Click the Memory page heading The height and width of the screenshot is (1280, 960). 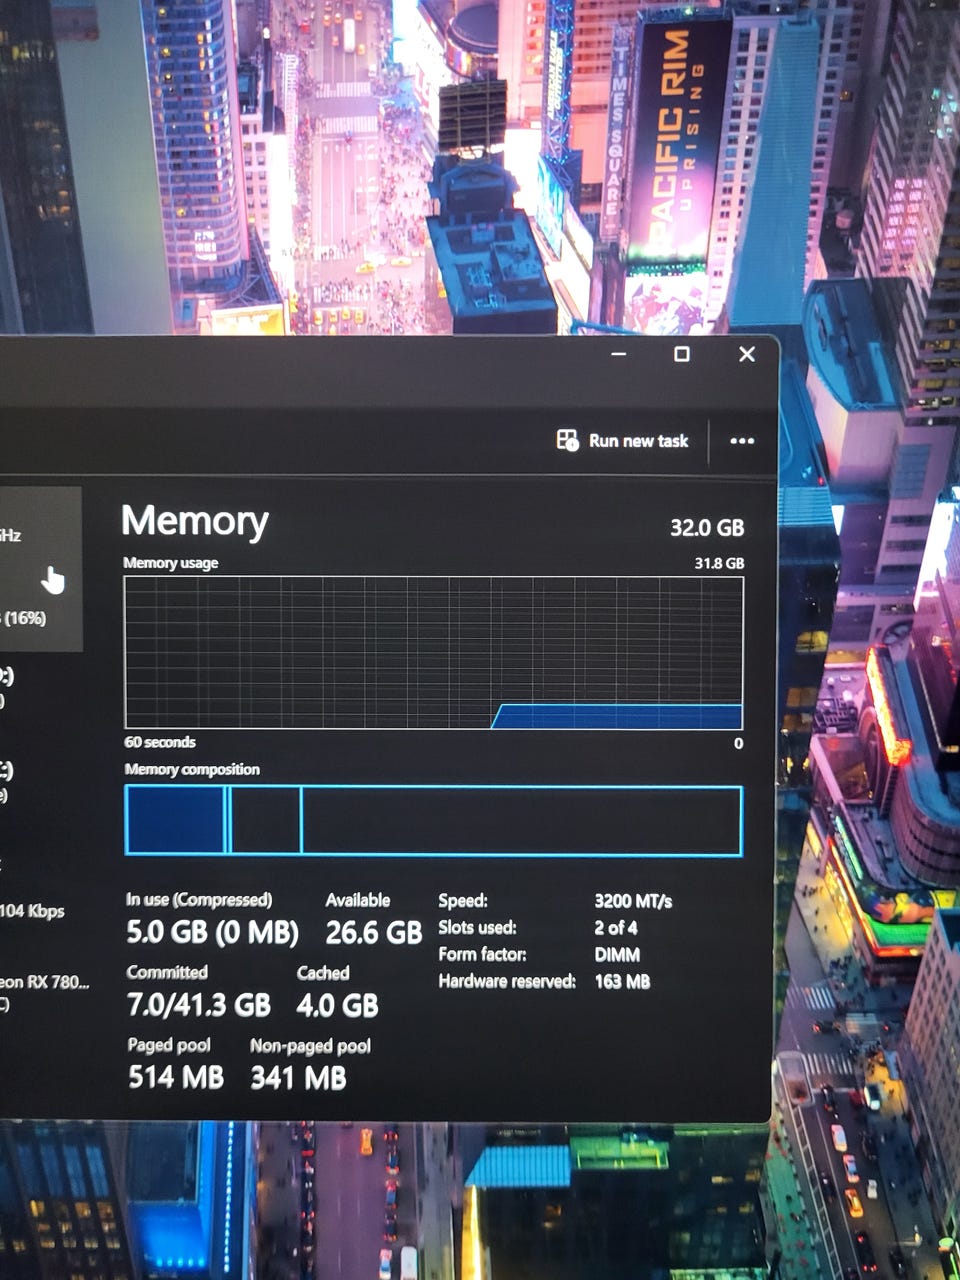pos(195,521)
